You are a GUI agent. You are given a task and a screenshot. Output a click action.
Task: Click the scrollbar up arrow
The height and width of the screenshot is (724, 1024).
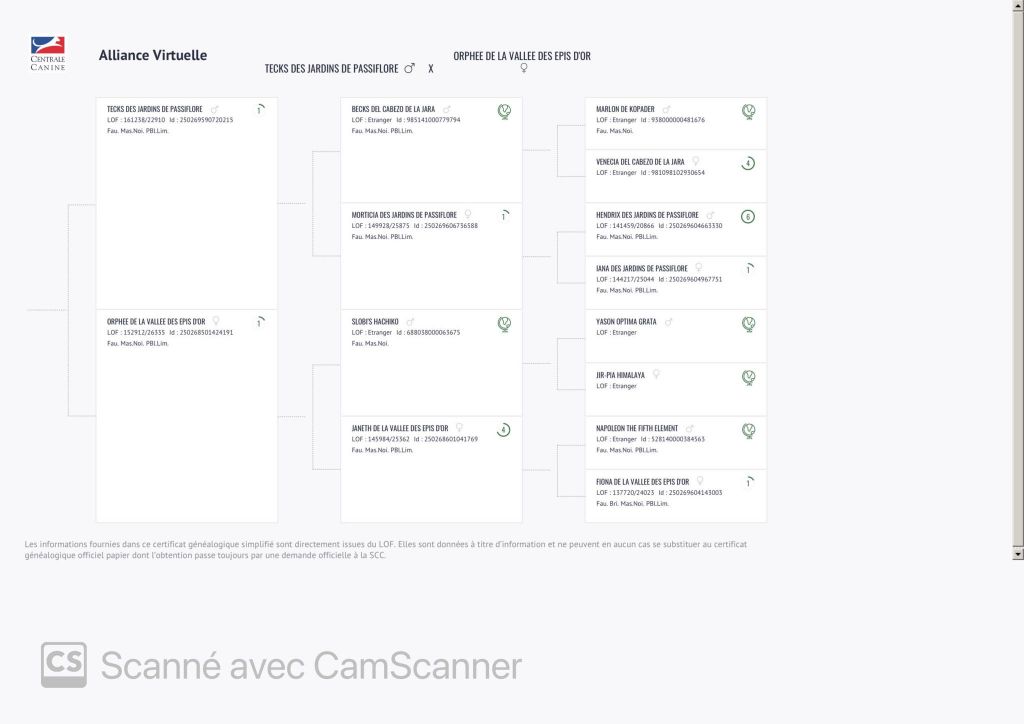1018,6
